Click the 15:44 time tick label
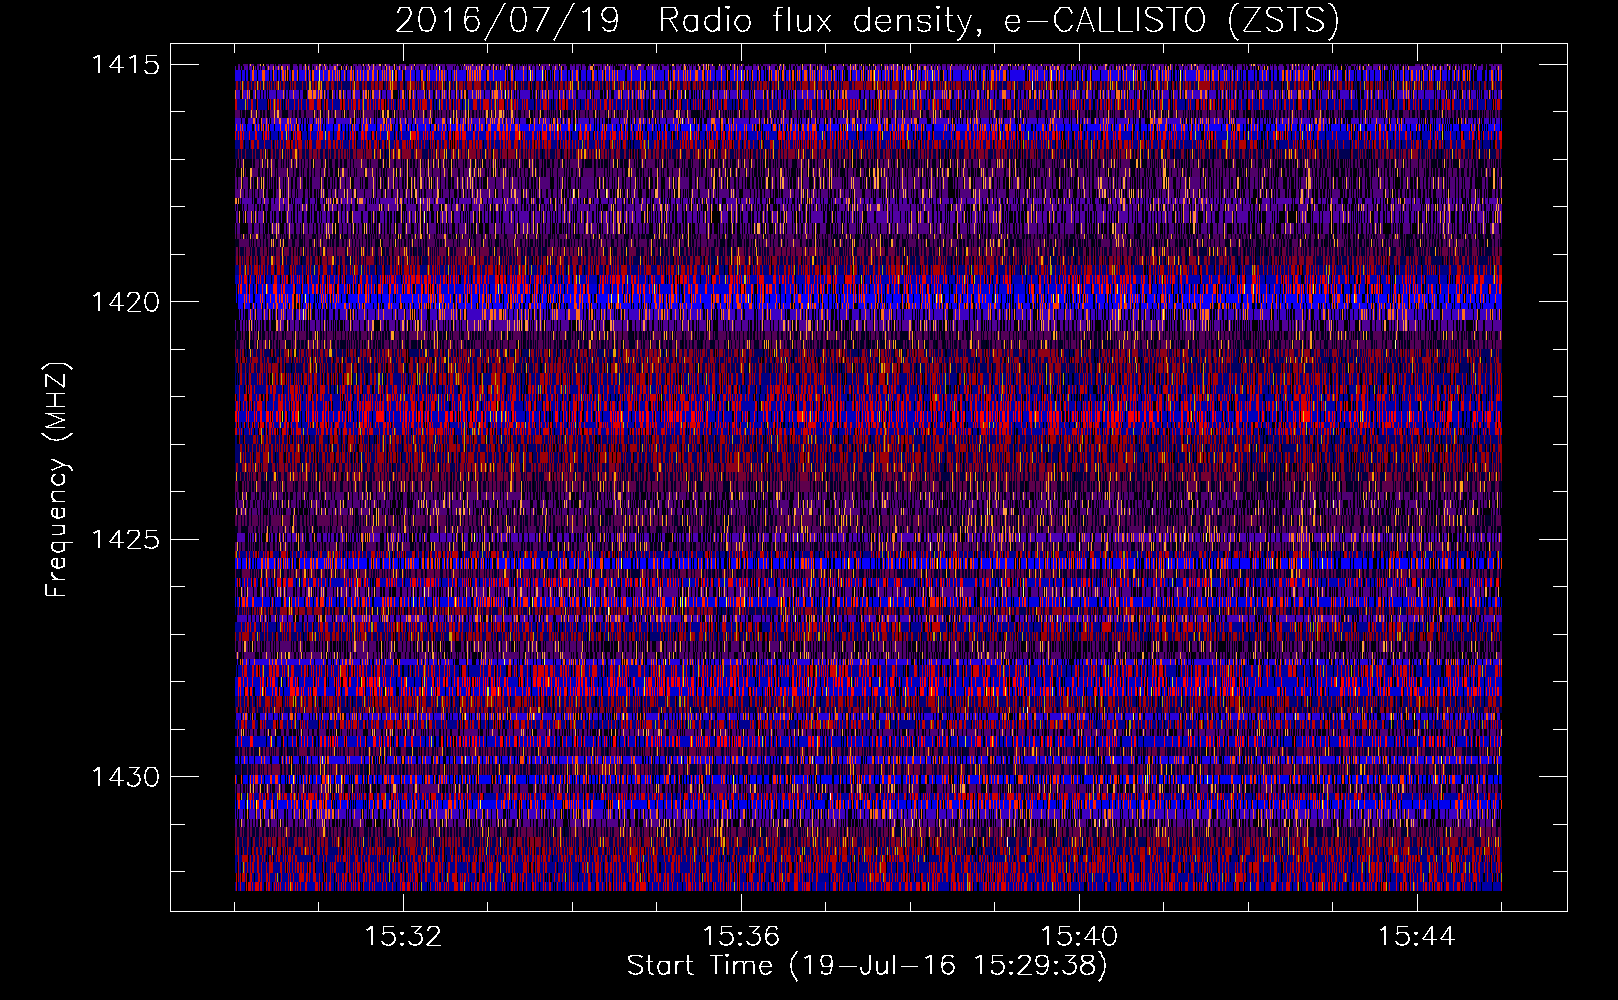This screenshot has height=1000, width=1618. [x=1416, y=936]
